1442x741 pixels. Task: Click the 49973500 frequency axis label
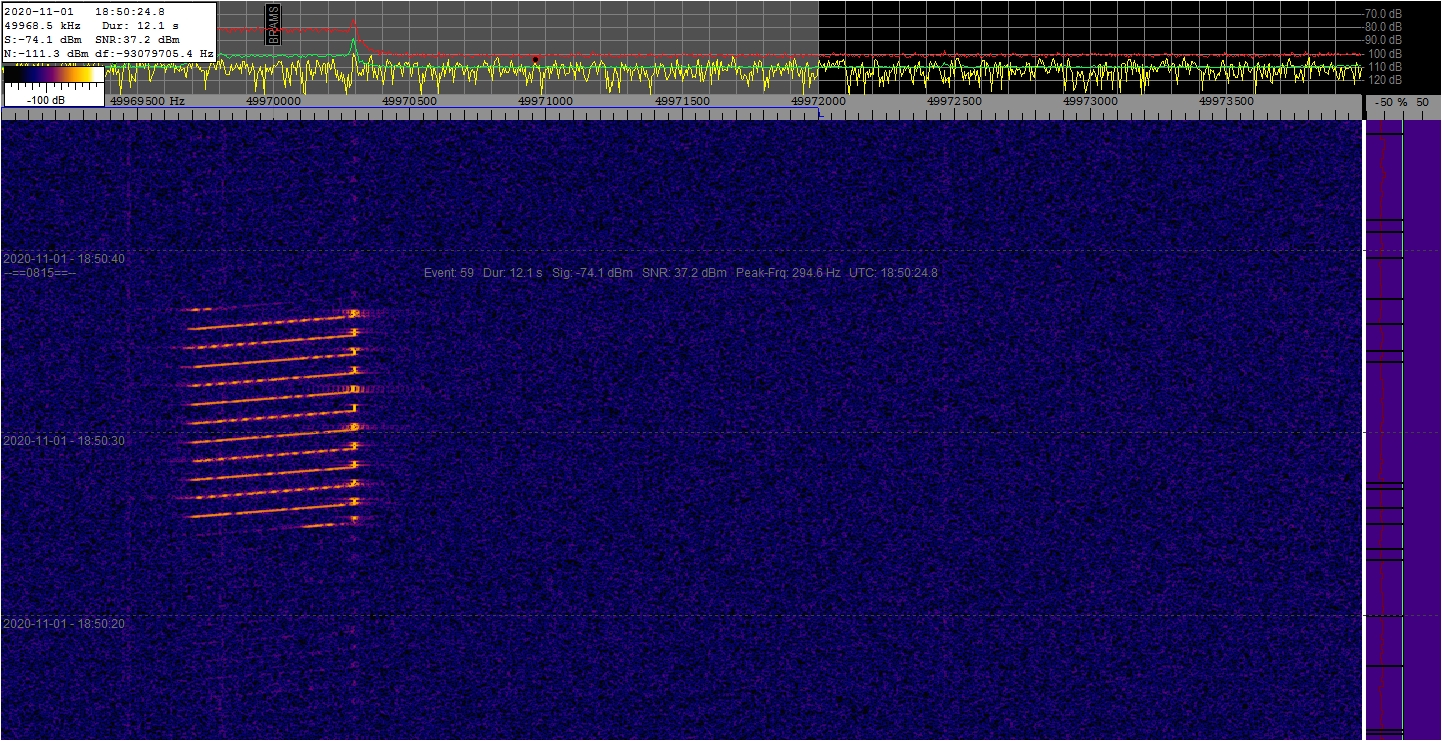tap(1227, 101)
